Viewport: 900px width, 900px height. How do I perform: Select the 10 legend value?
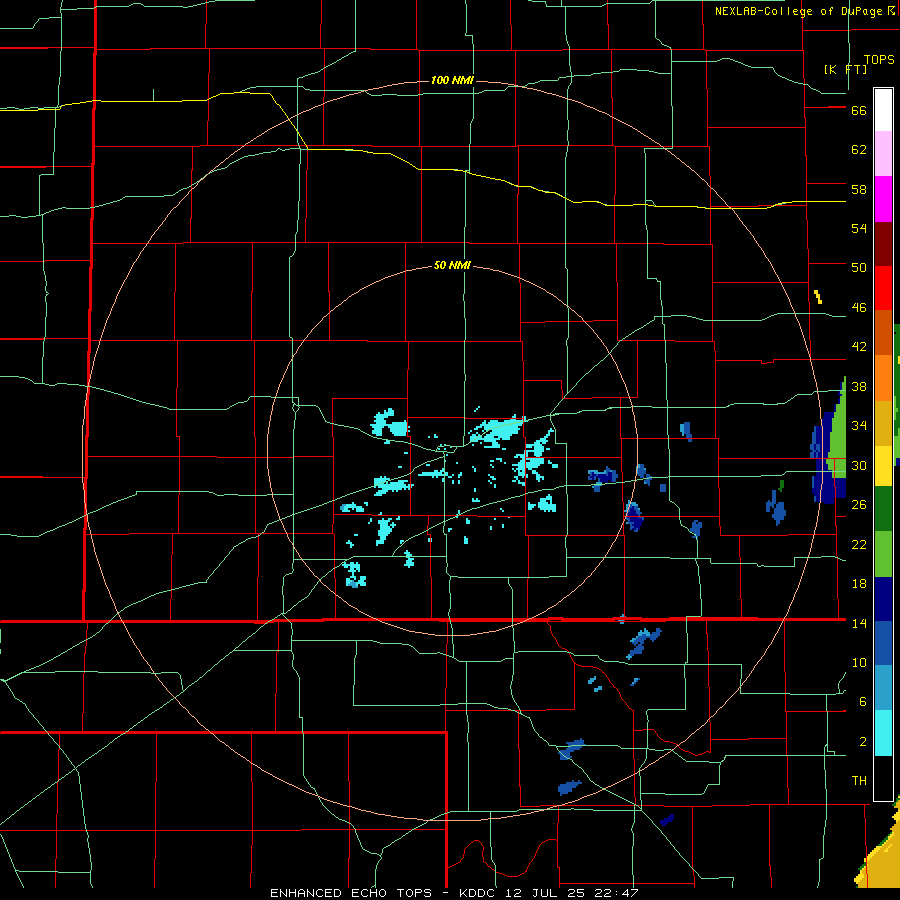(859, 663)
